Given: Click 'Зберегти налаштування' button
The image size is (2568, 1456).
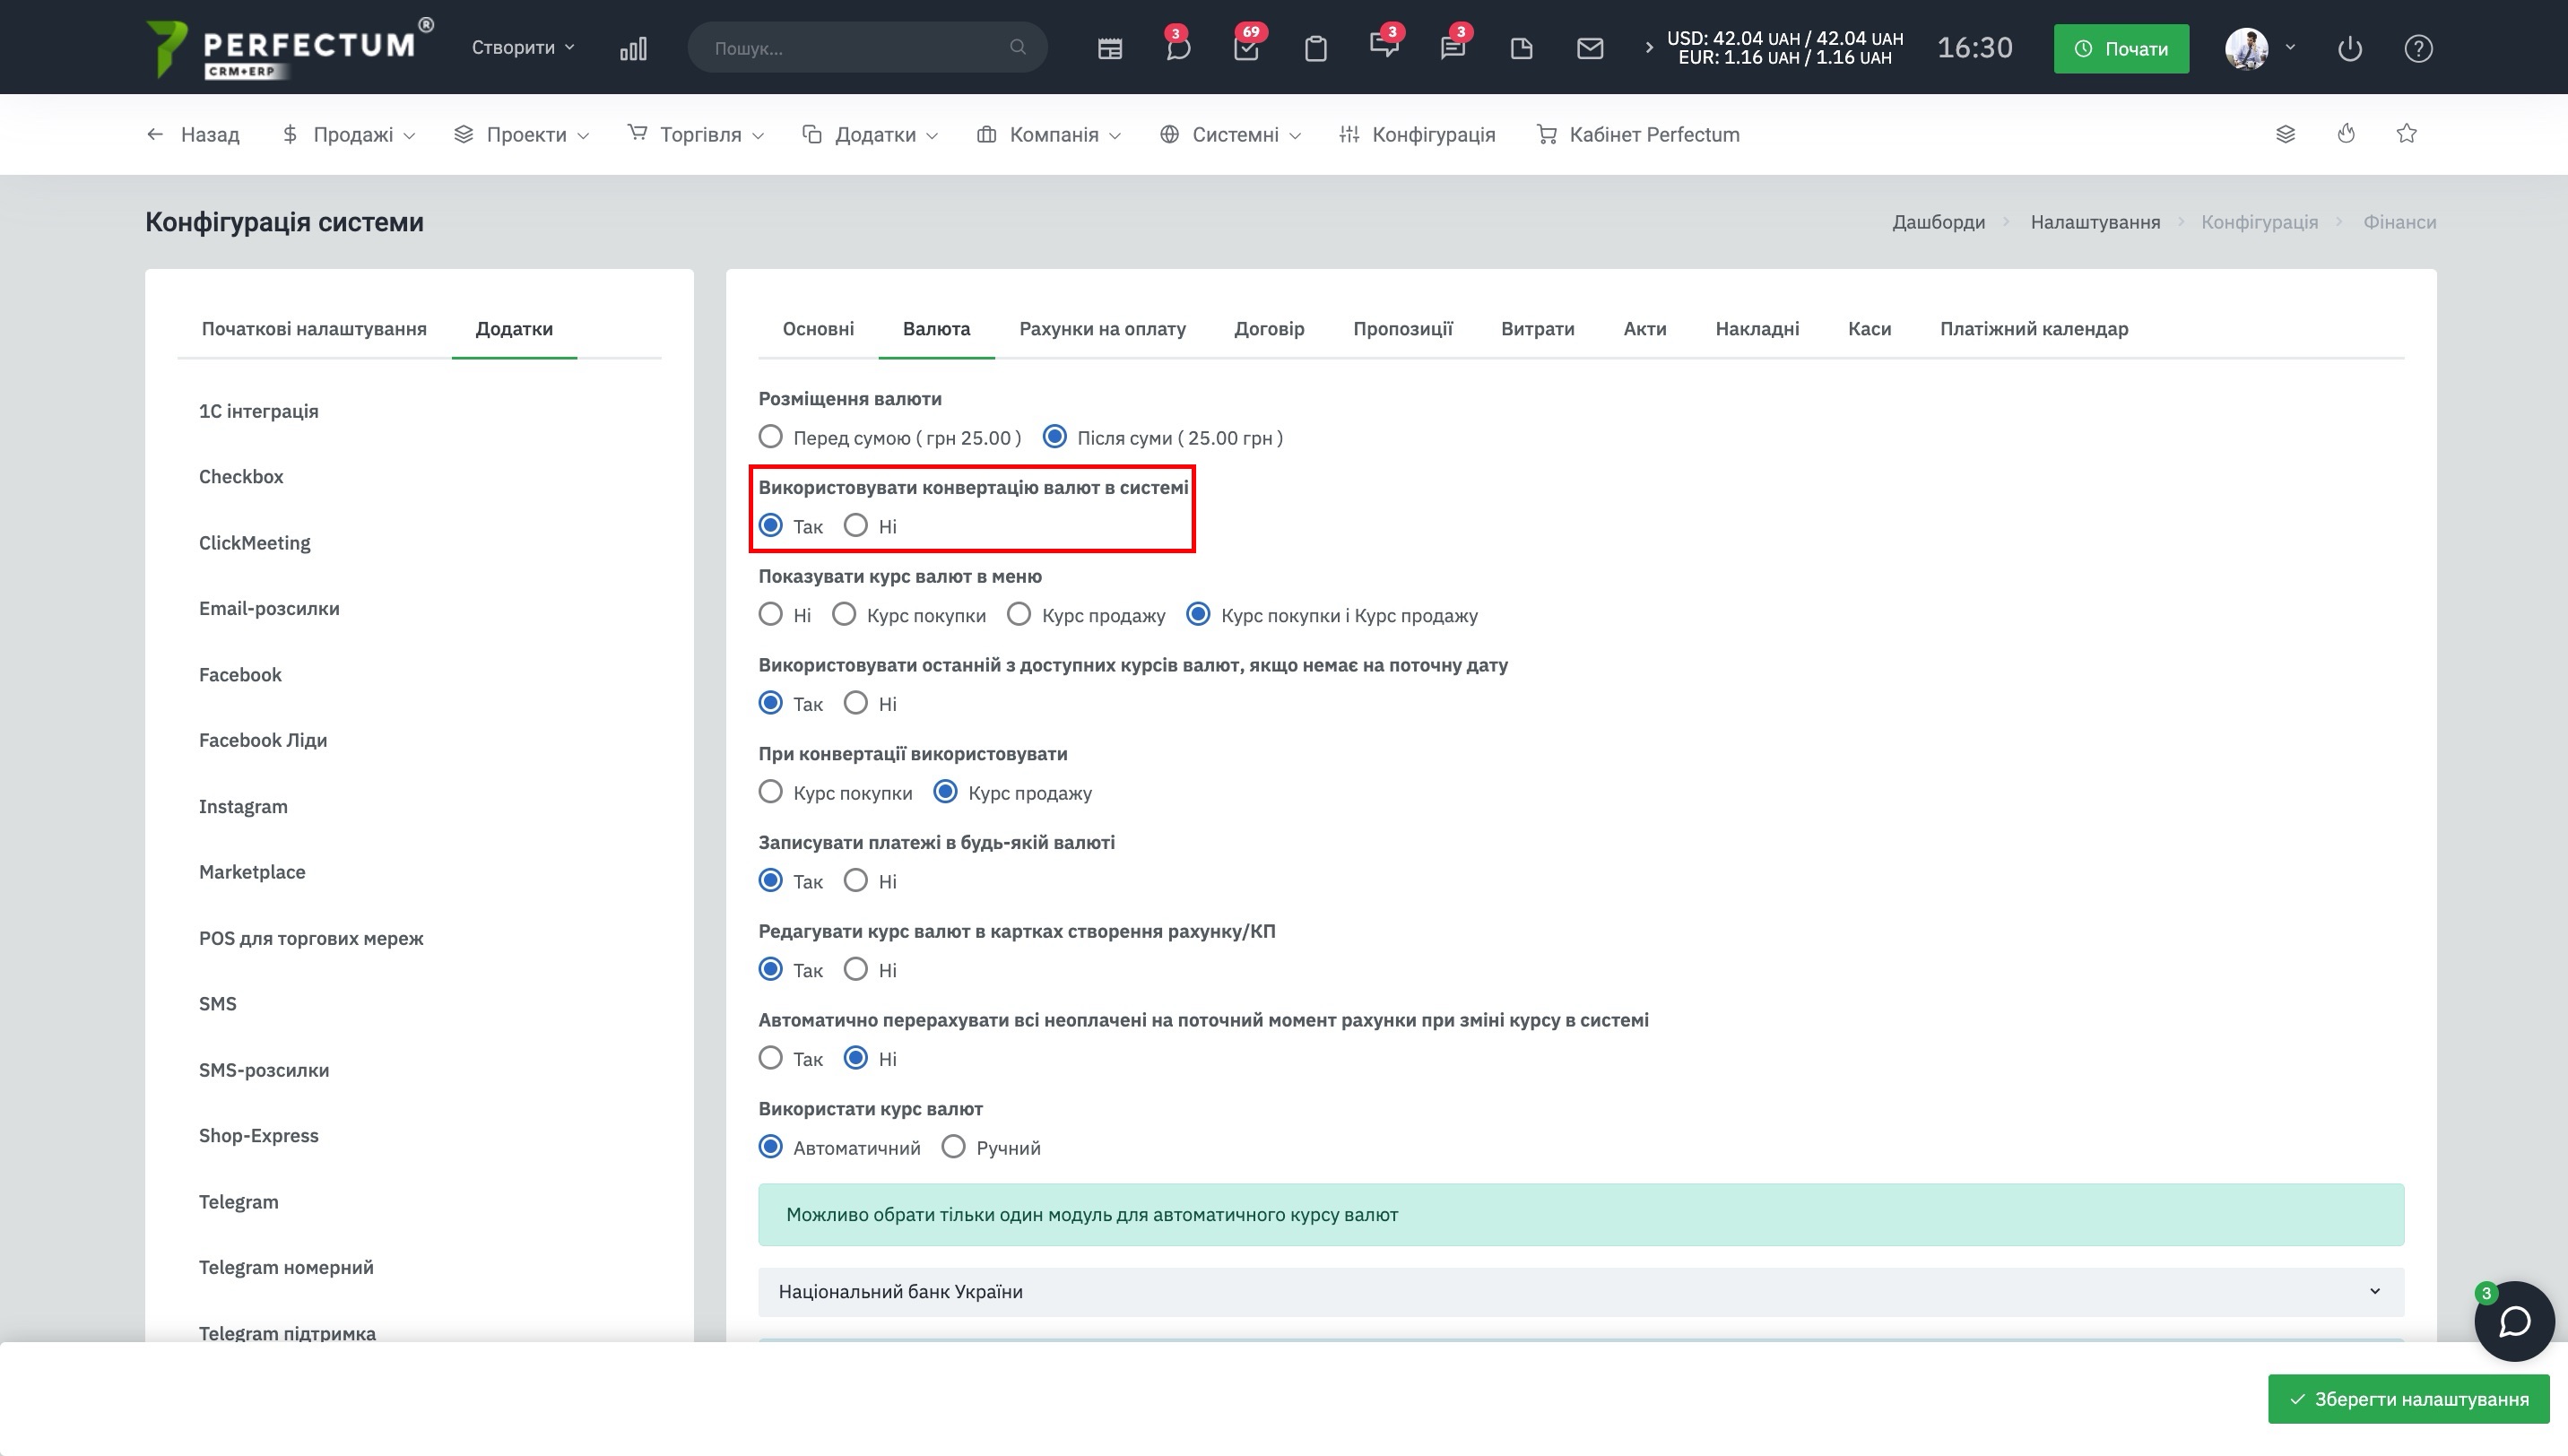Looking at the screenshot, I should [2408, 1398].
